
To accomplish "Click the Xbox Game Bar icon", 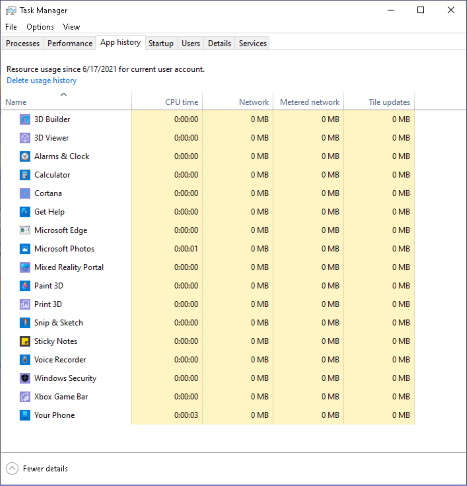I will click(x=25, y=397).
